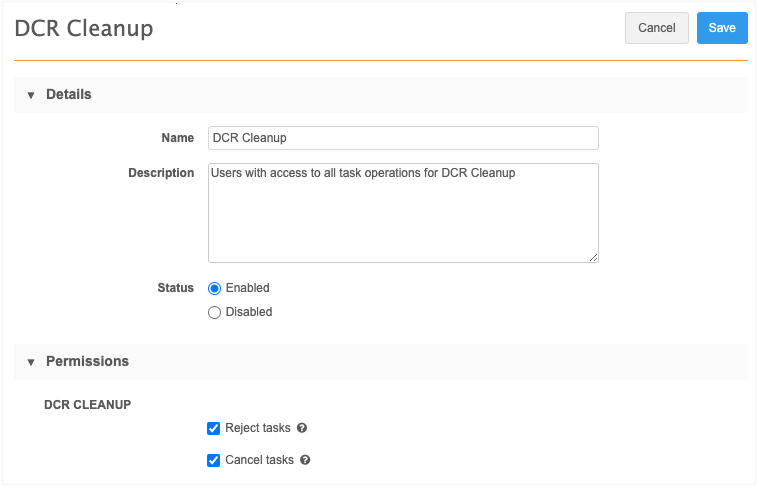This screenshot has height=488, width=759.
Task: Select the Enabled status radio button
Action: point(214,288)
